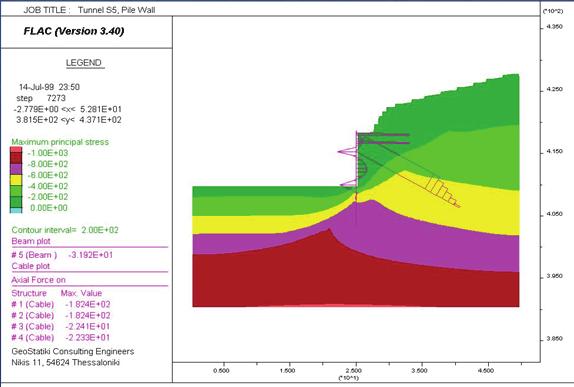
Task: Click the yellow -4.00E+02 legend swatch
Action: click(16, 180)
